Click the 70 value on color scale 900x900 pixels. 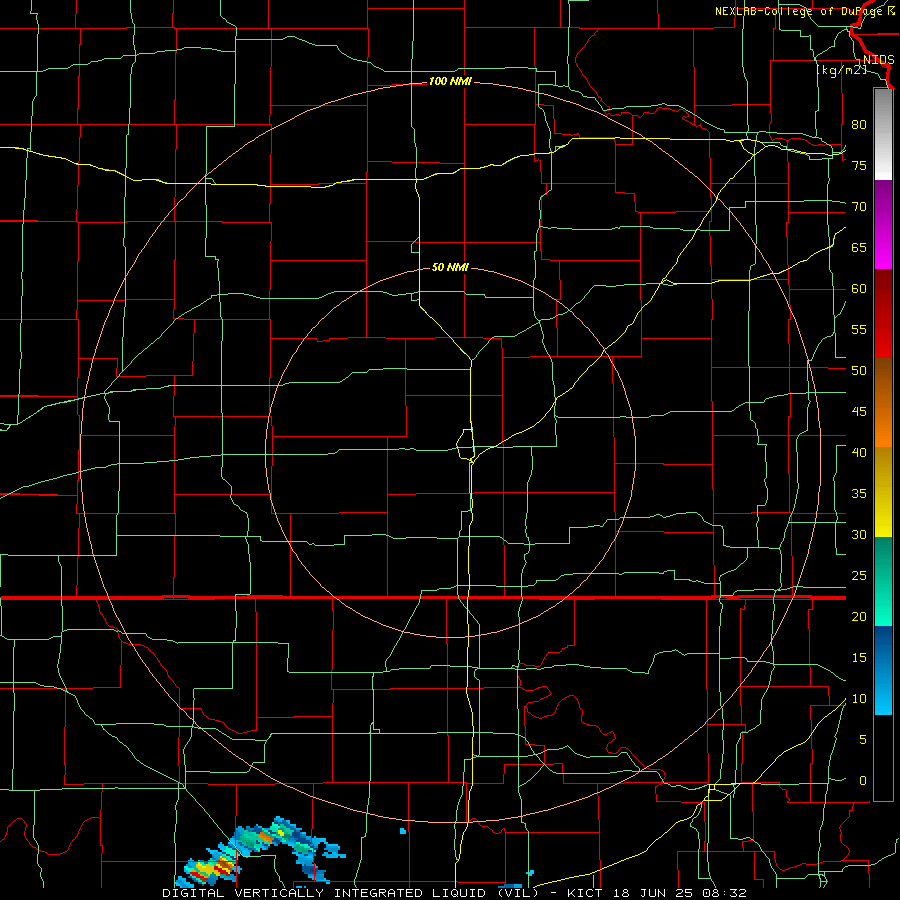pos(859,207)
